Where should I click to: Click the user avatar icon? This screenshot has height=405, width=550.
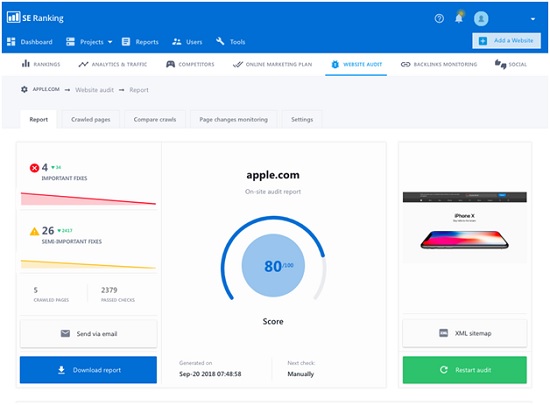[x=481, y=18]
